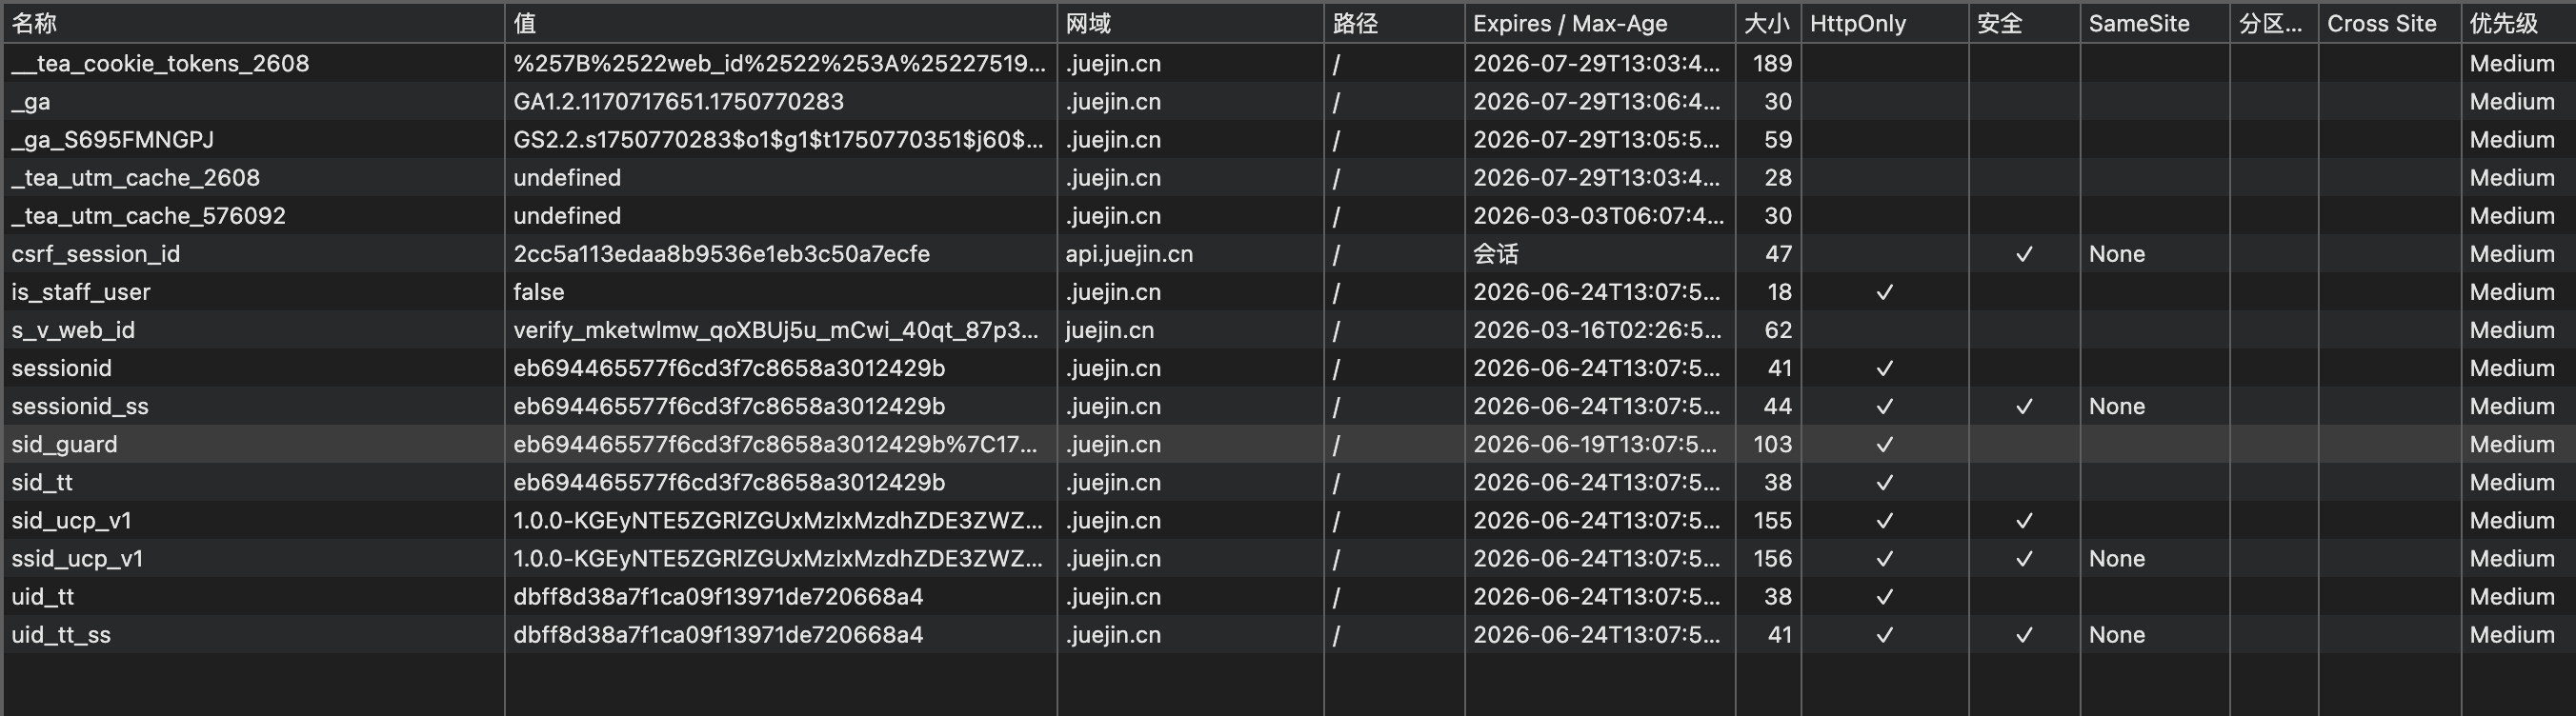Image resolution: width=2576 pixels, height=716 pixels.
Task: Click the size 103 cell
Action: (x=1768, y=444)
